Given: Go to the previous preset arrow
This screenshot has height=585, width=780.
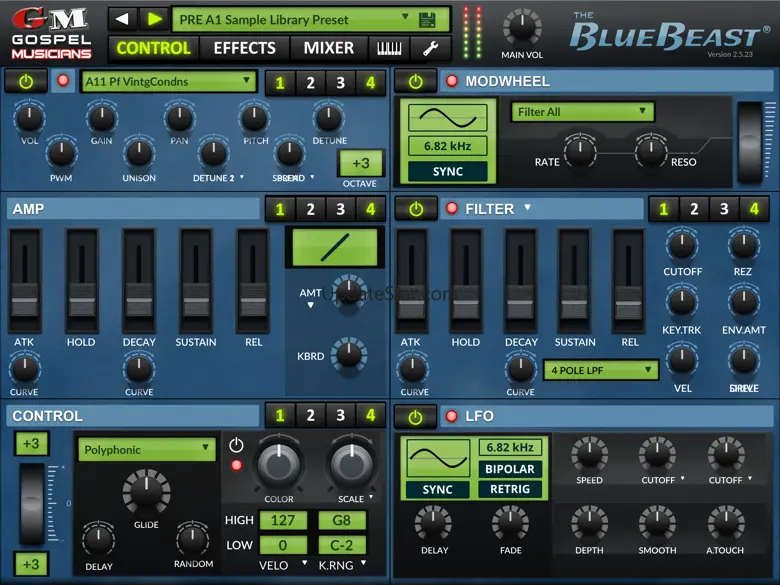Looking at the screenshot, I should [x=122, y=19].
